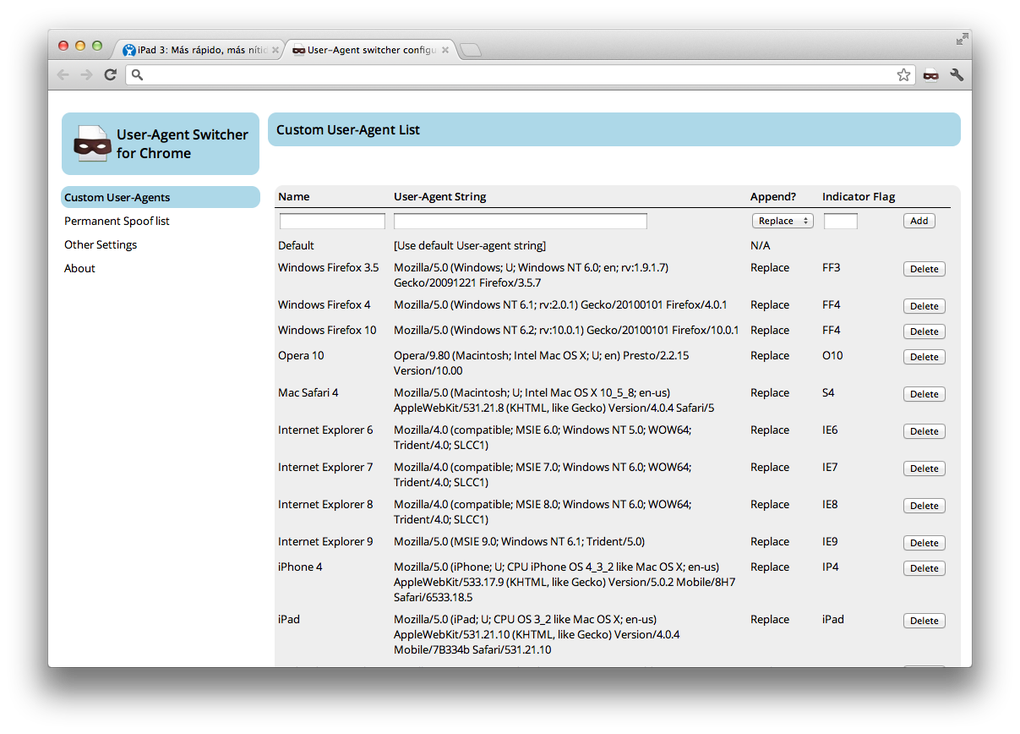Delete the Internet Explorer 6 entry
Screen dimensions: 1020x734
click(924, 431)
